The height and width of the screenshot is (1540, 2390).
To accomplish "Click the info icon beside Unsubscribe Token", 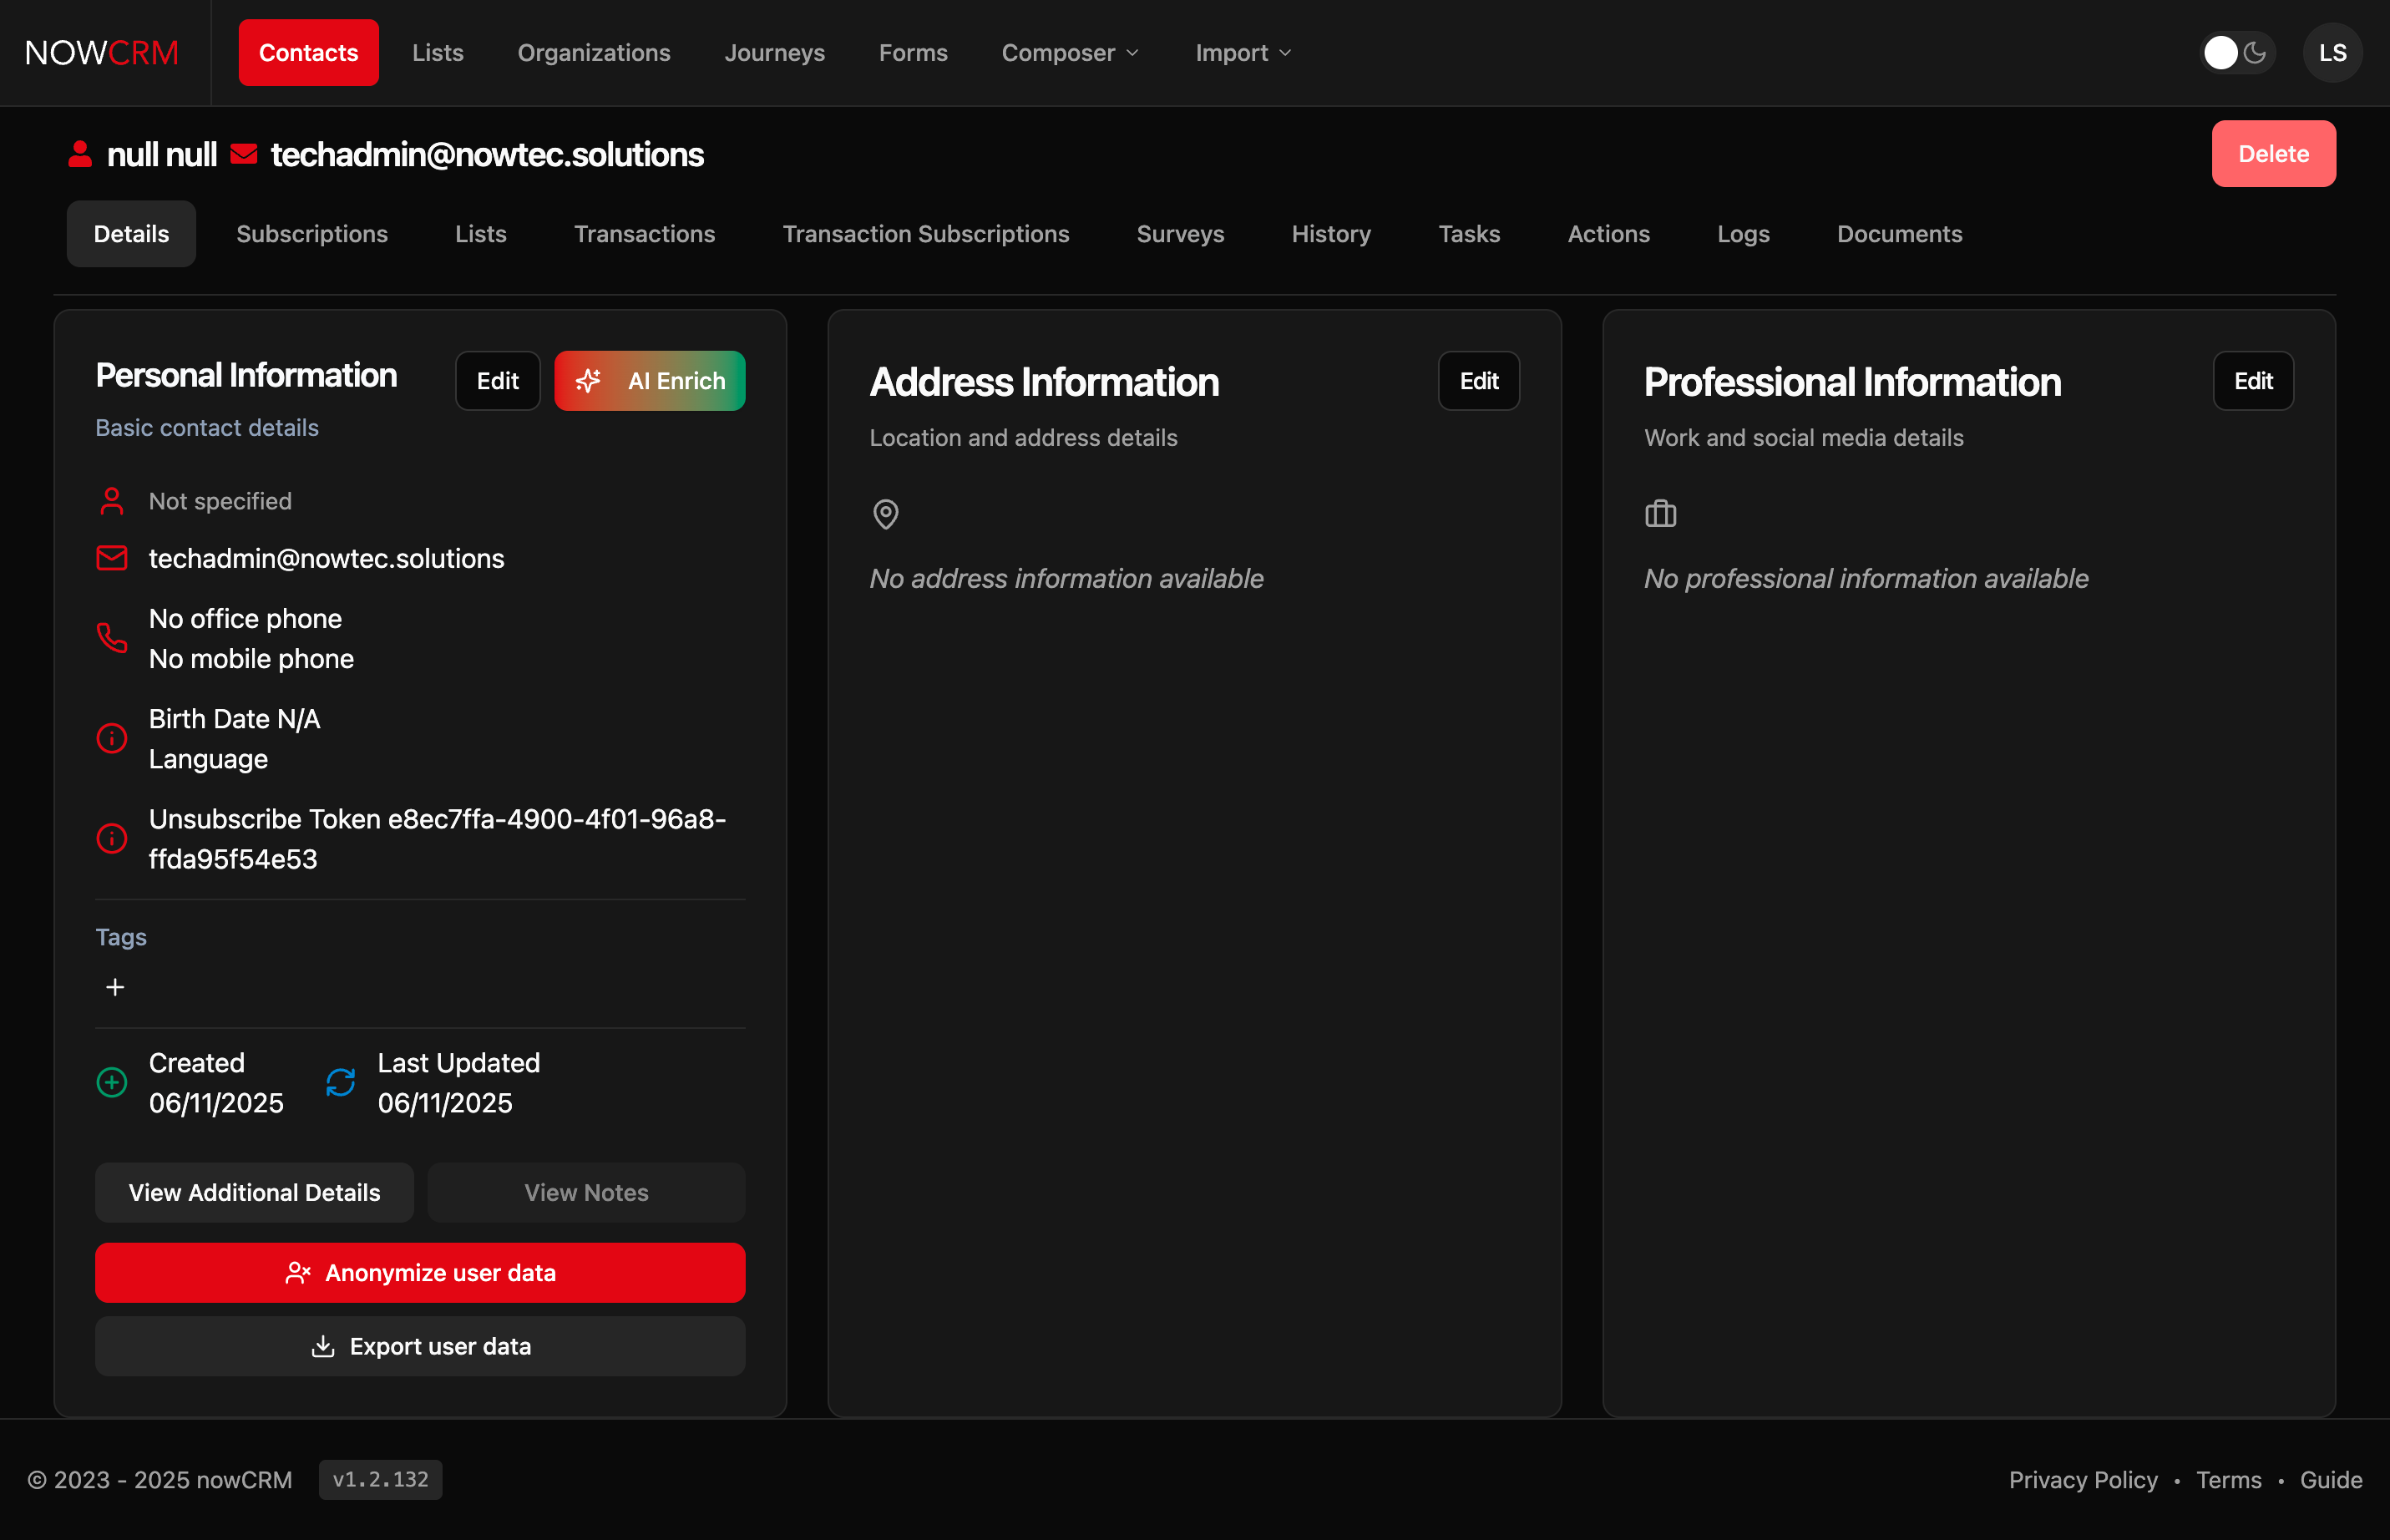I will point(111,838).
